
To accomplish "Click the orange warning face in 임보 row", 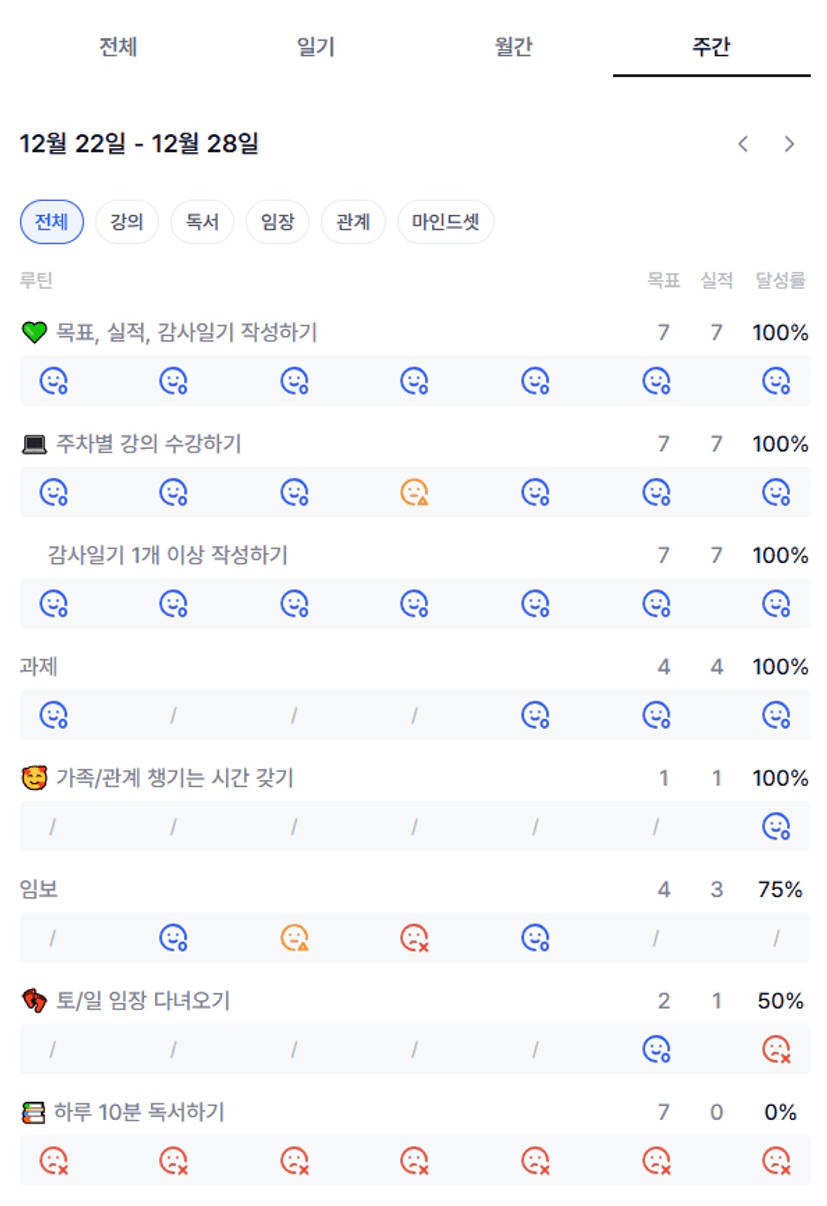I will pos(294,938).
